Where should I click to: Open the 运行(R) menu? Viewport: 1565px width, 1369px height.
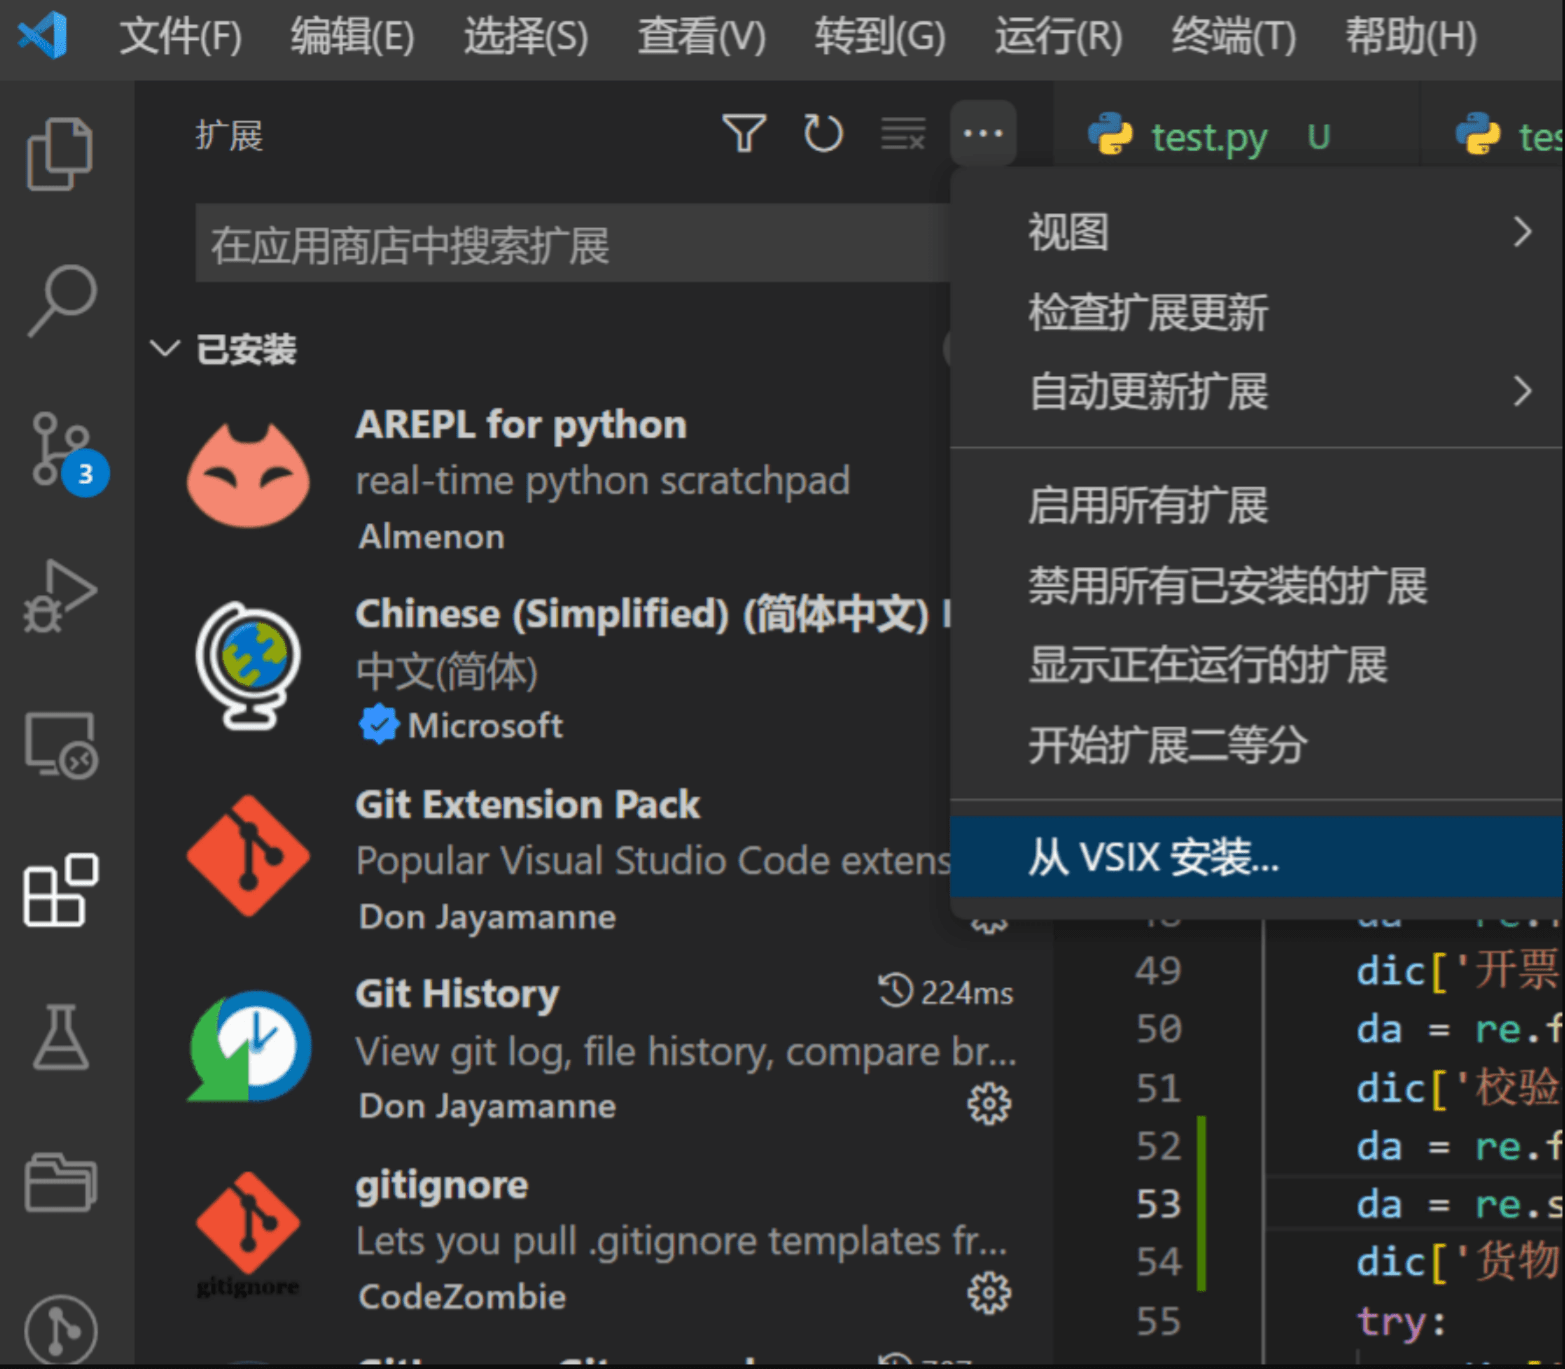point(1059,37)
